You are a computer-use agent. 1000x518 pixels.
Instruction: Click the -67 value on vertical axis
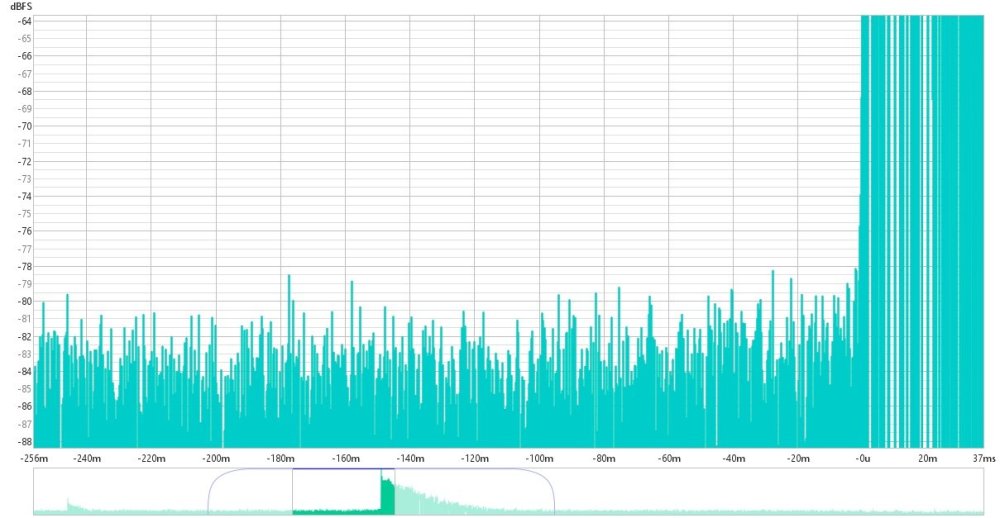click(24, 73)
